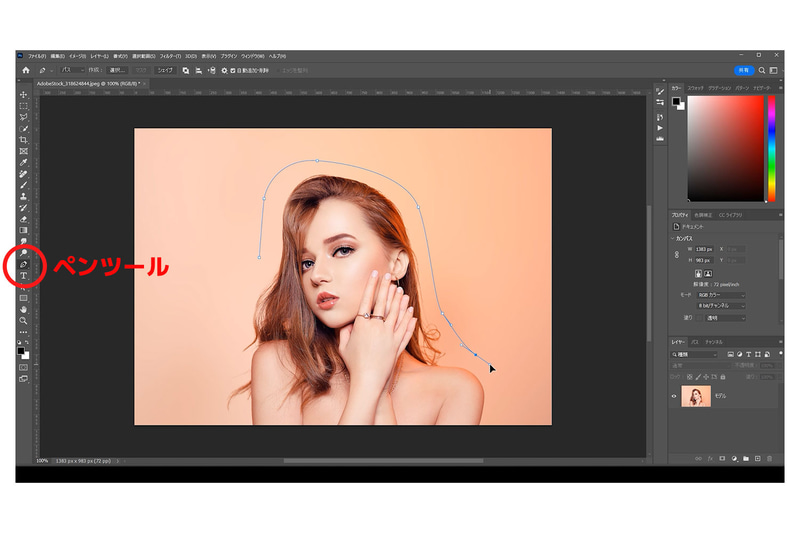Open the Pen tool preset dropdown arrow

pos(51,70)
